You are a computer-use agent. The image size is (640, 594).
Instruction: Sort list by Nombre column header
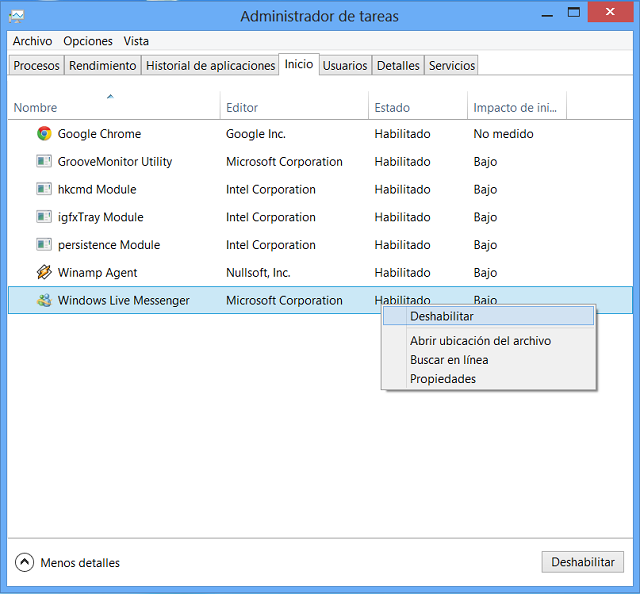pyautogui.click(x=36, y=108)
